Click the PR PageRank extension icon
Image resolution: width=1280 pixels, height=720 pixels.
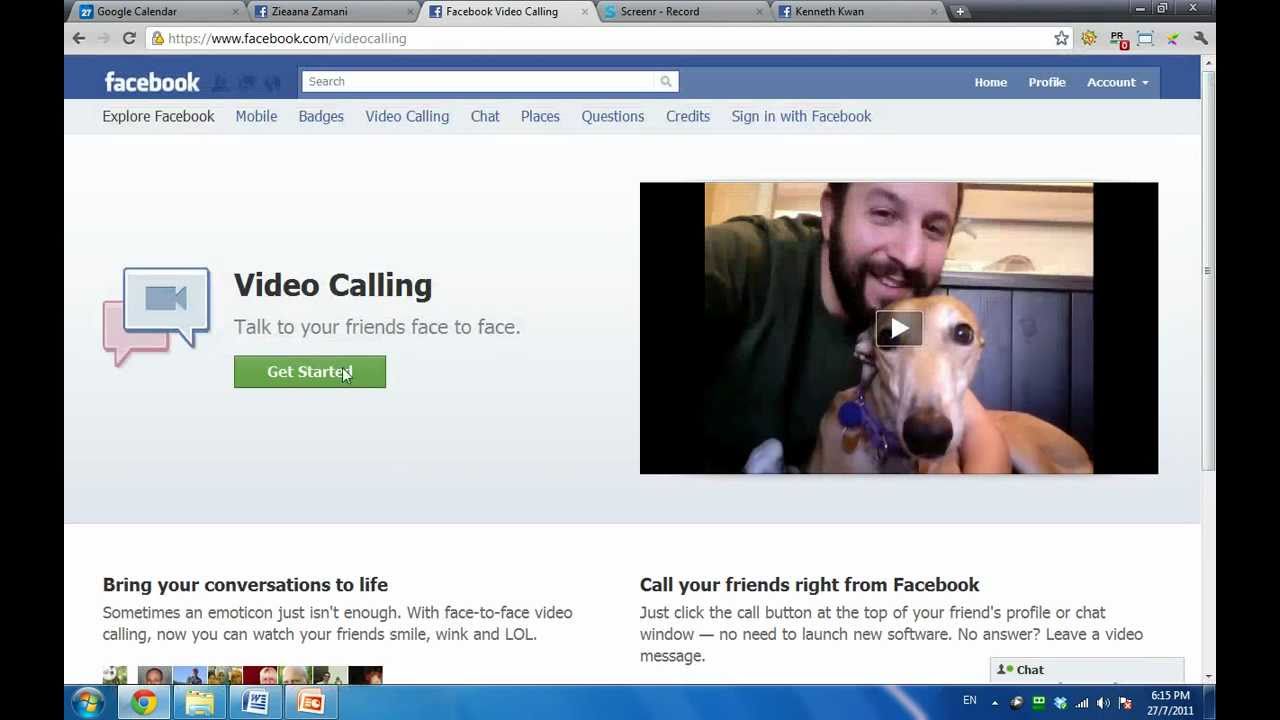click(1118, 39)
